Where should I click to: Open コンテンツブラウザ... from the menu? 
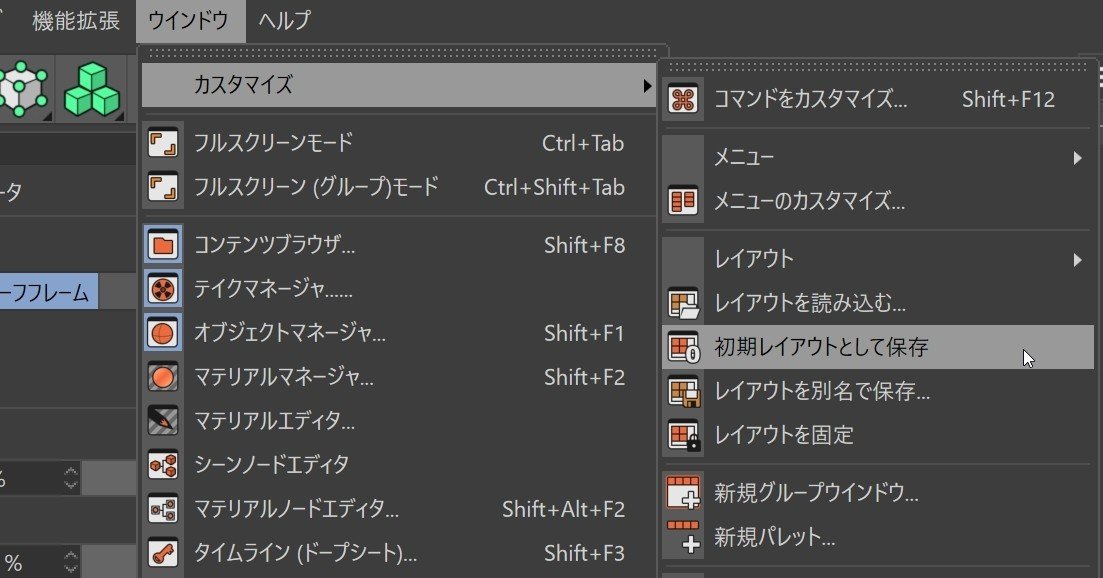(398, 245)
